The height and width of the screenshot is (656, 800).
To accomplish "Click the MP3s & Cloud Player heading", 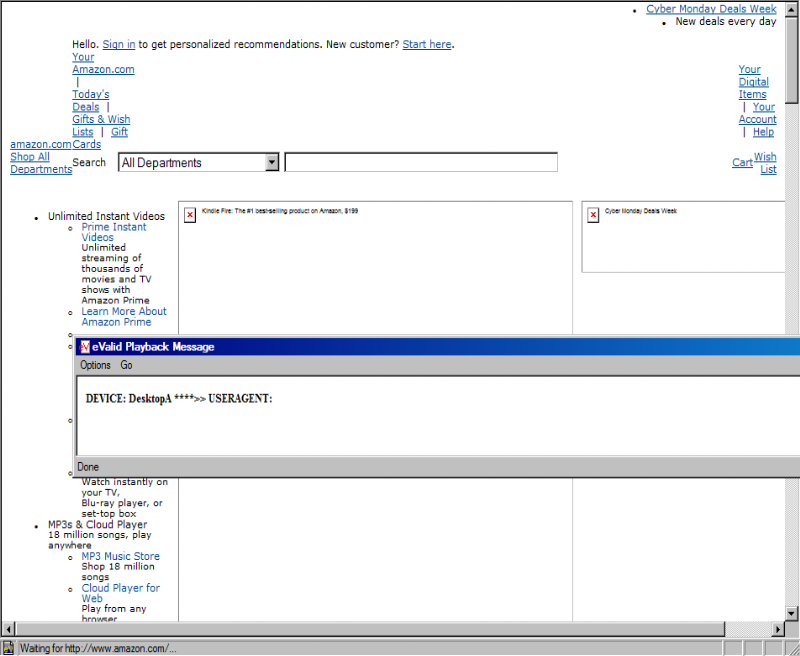I will tap(97, 524).
